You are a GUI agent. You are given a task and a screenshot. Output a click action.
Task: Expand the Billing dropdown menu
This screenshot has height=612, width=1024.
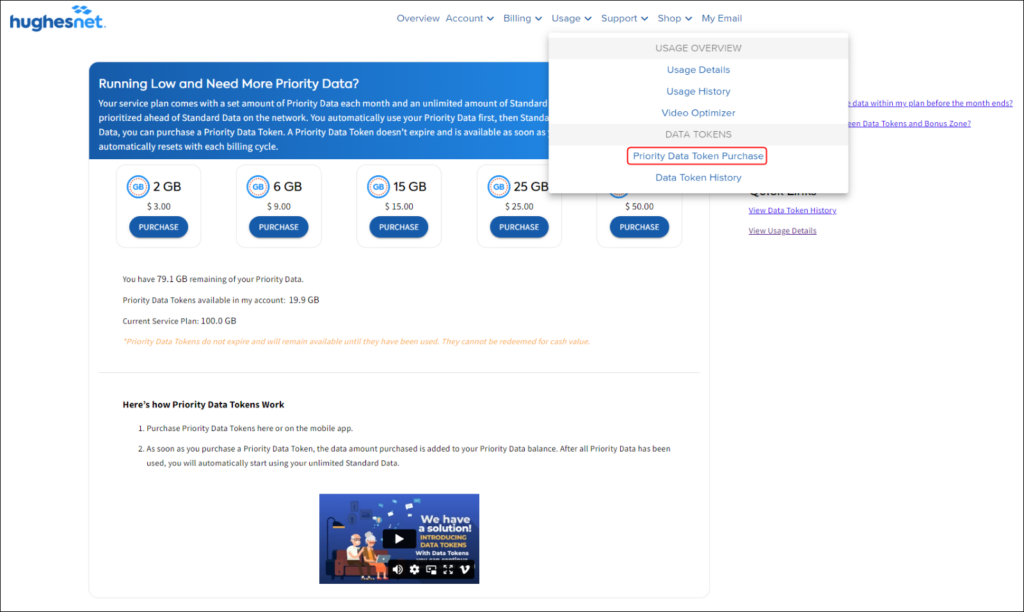pyautogui.click(x=523, y=18)
